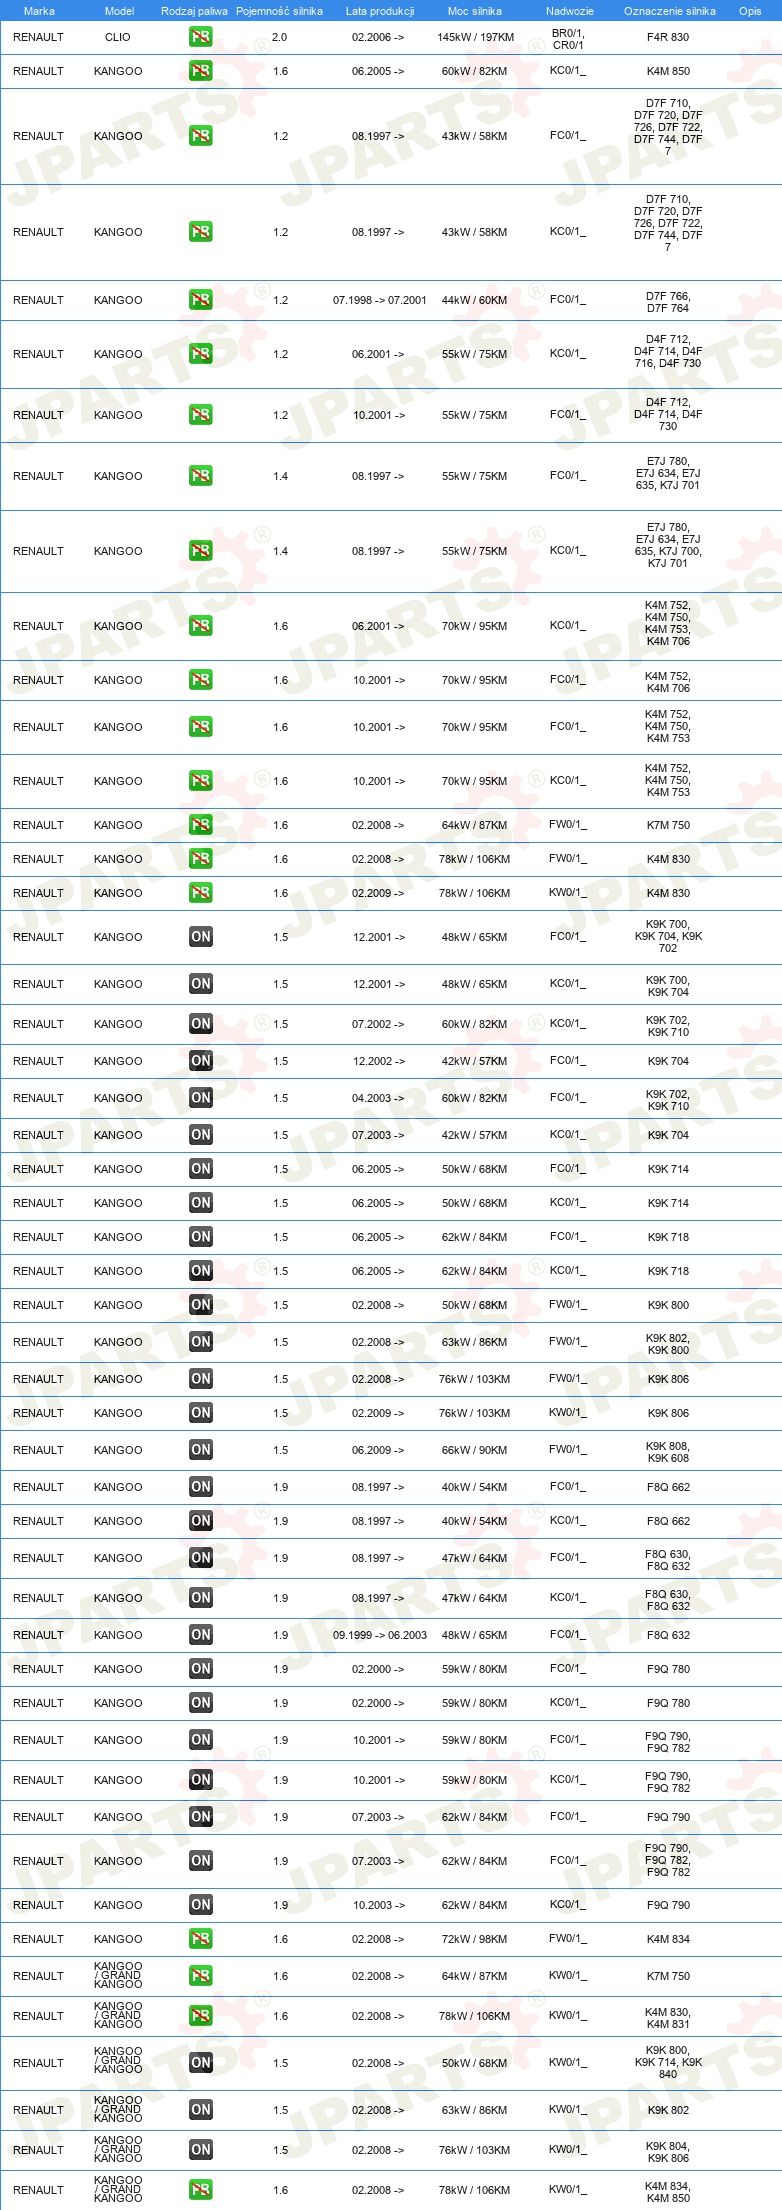782x2210 pixels.
Task: Click diesel ON icon in the 09.1999 -> 06.2003 row
Action: tap(200, 1635)
